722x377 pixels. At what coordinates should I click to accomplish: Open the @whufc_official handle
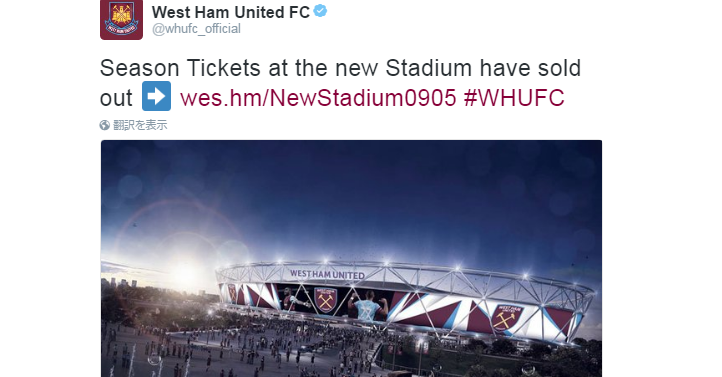point(197,29)
